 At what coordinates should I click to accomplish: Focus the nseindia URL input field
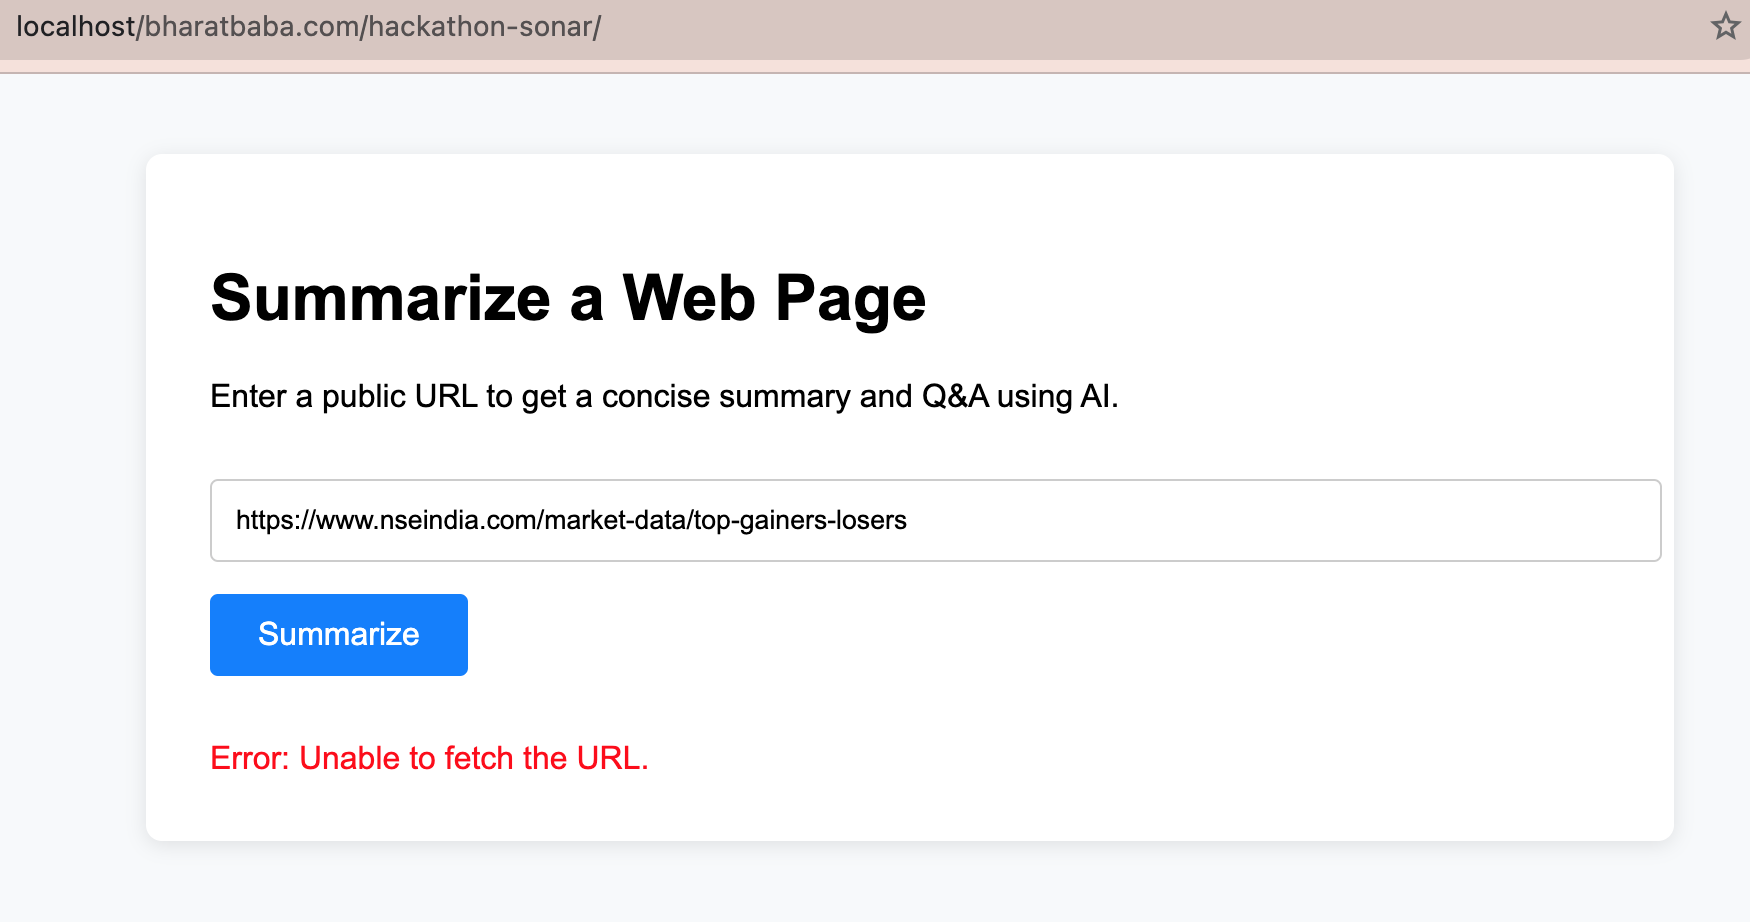pyautogui.click(x=935, y=521)
